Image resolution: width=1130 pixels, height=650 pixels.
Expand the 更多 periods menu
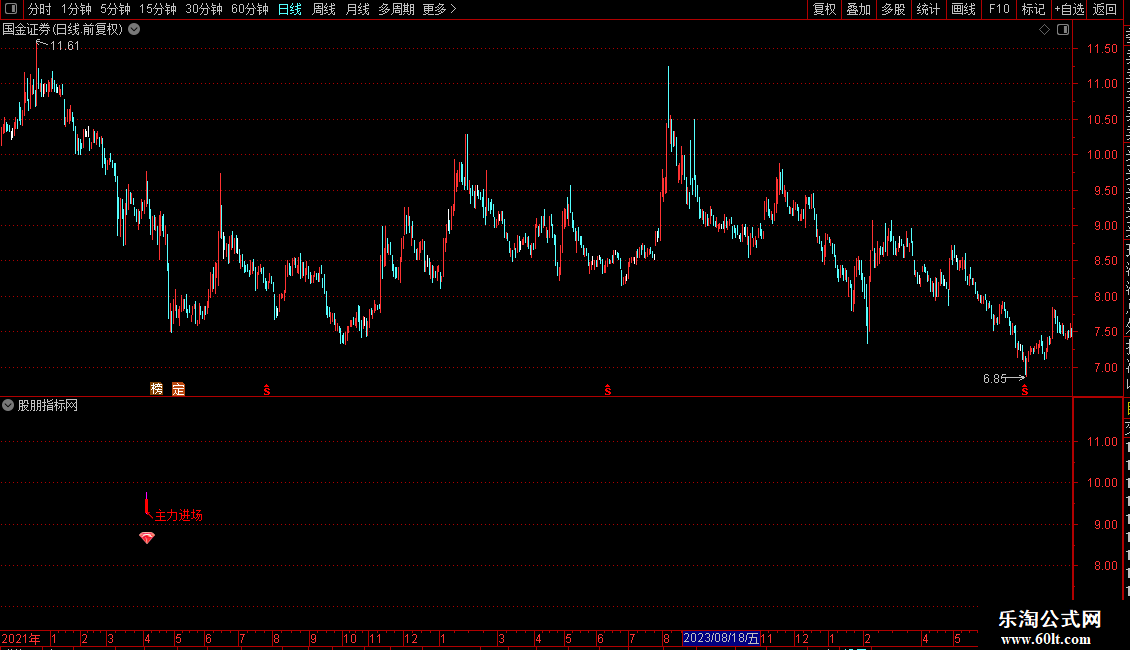(439, 9)
